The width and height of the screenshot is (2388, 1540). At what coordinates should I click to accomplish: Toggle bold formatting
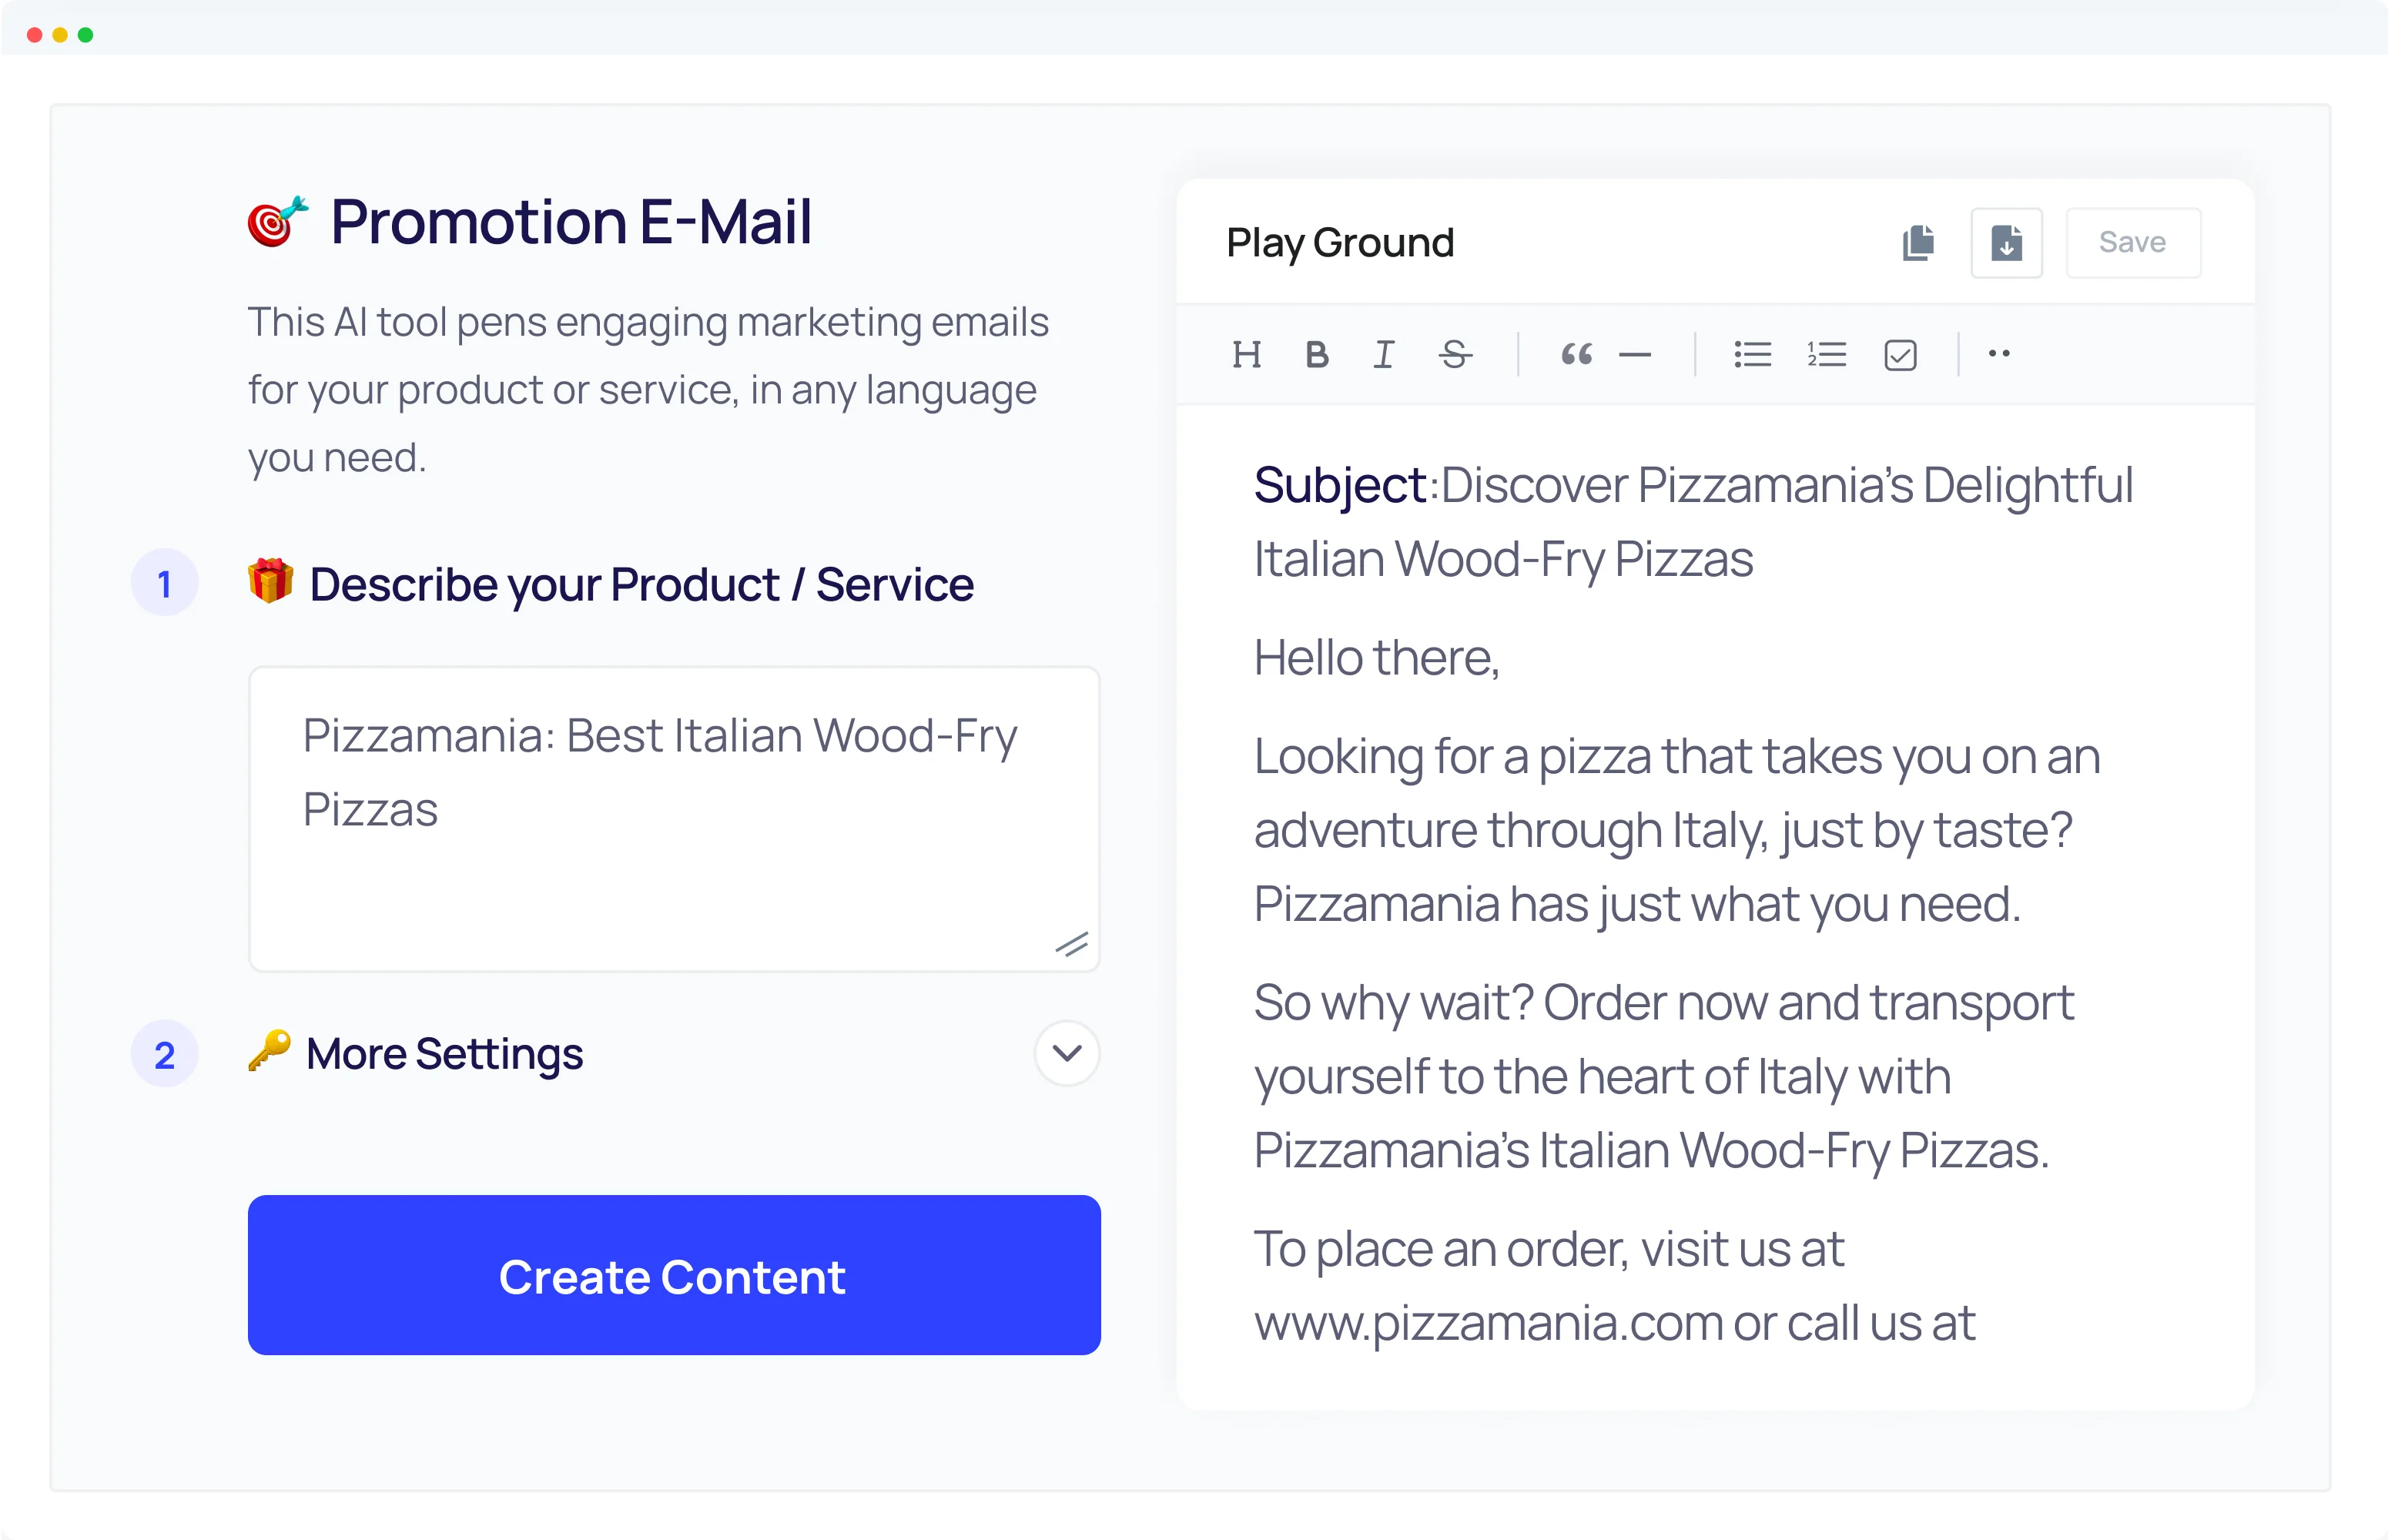1317,354
